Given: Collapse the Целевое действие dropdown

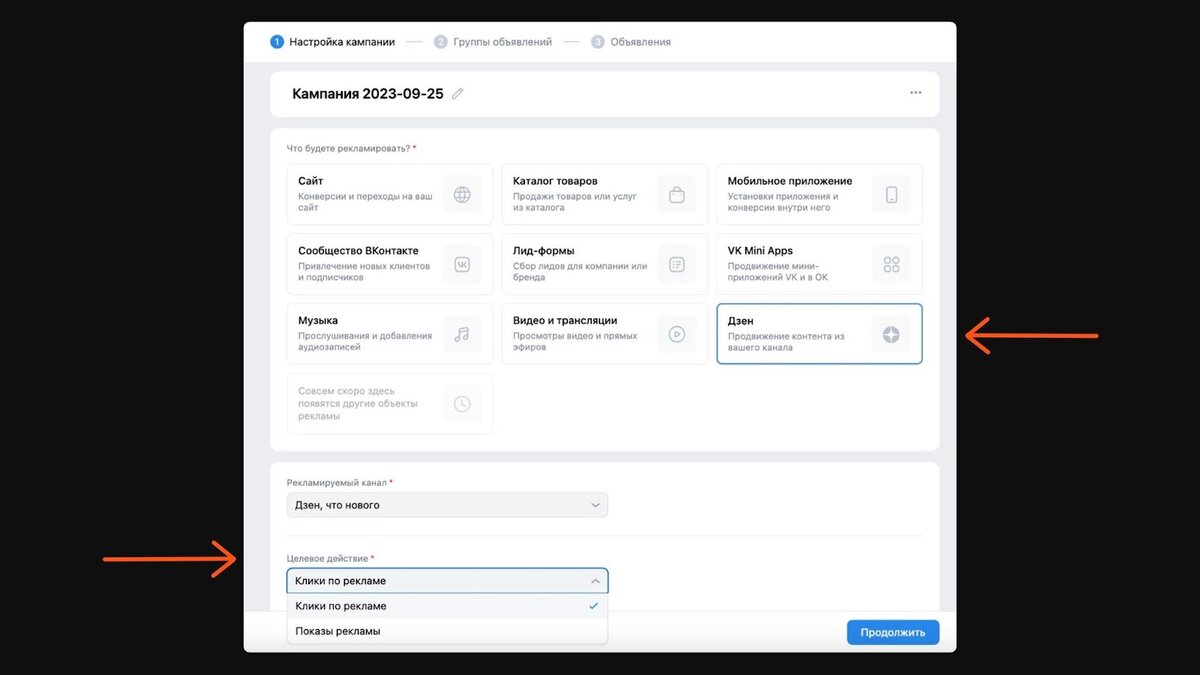Looking at the screenshot, I should [x=447, y=581].
